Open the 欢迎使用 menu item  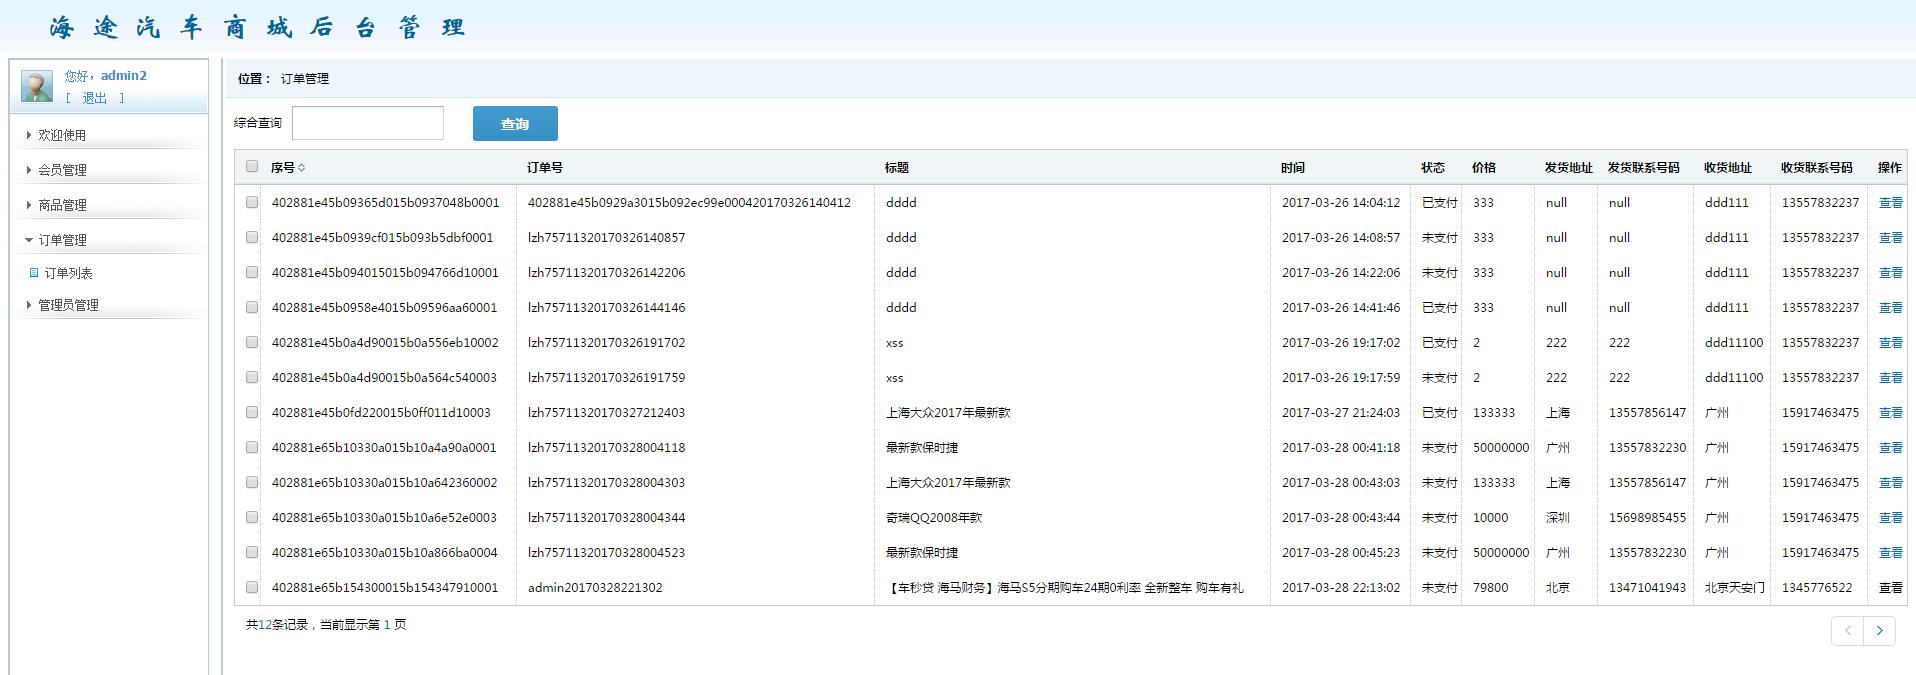click(x=62, y=135)
